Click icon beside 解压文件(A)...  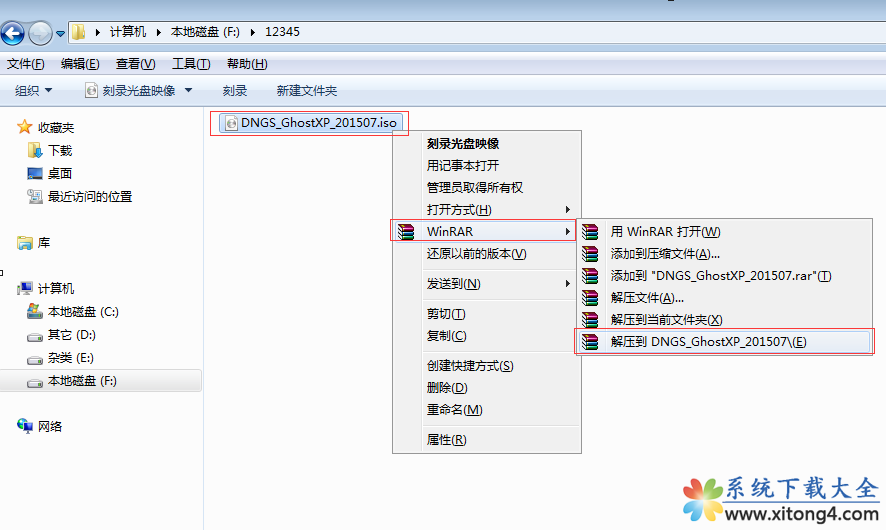pyautogui.click(x=590, y=298)
